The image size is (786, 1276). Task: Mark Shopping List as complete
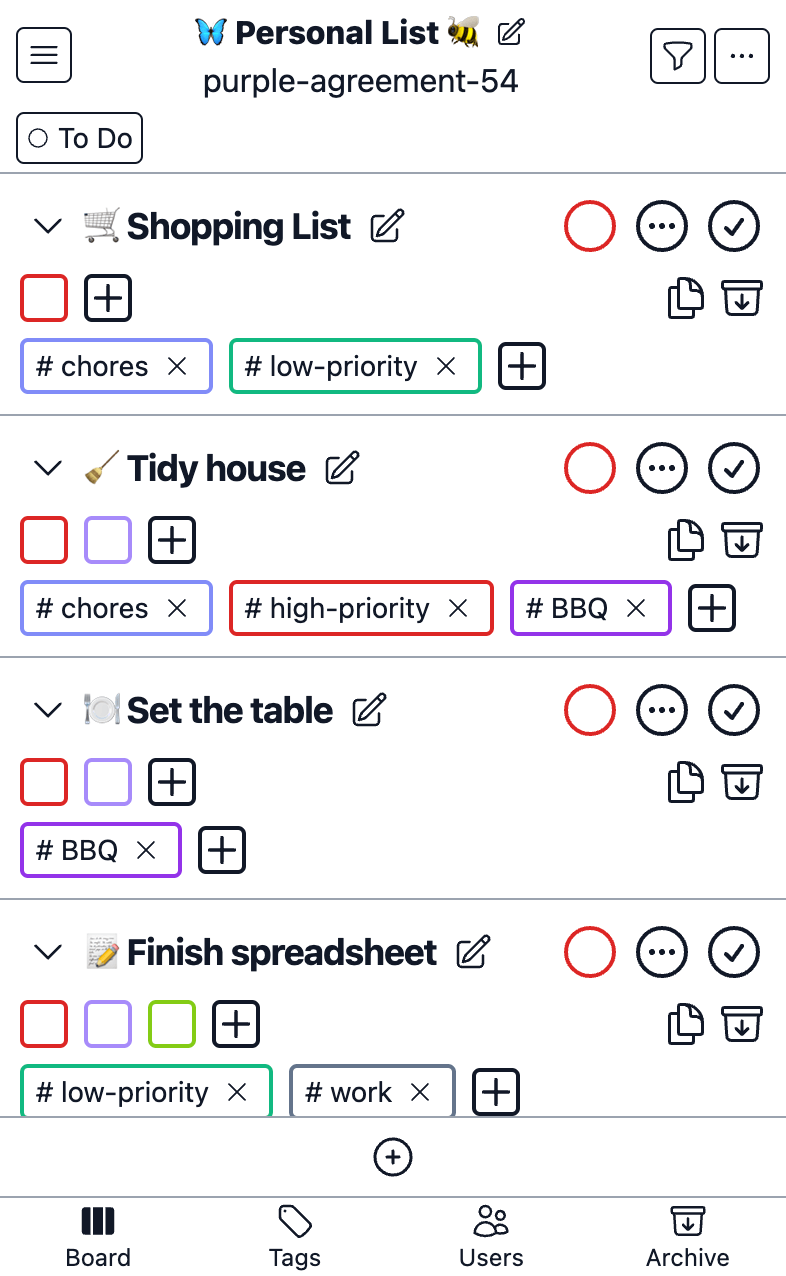735,226
